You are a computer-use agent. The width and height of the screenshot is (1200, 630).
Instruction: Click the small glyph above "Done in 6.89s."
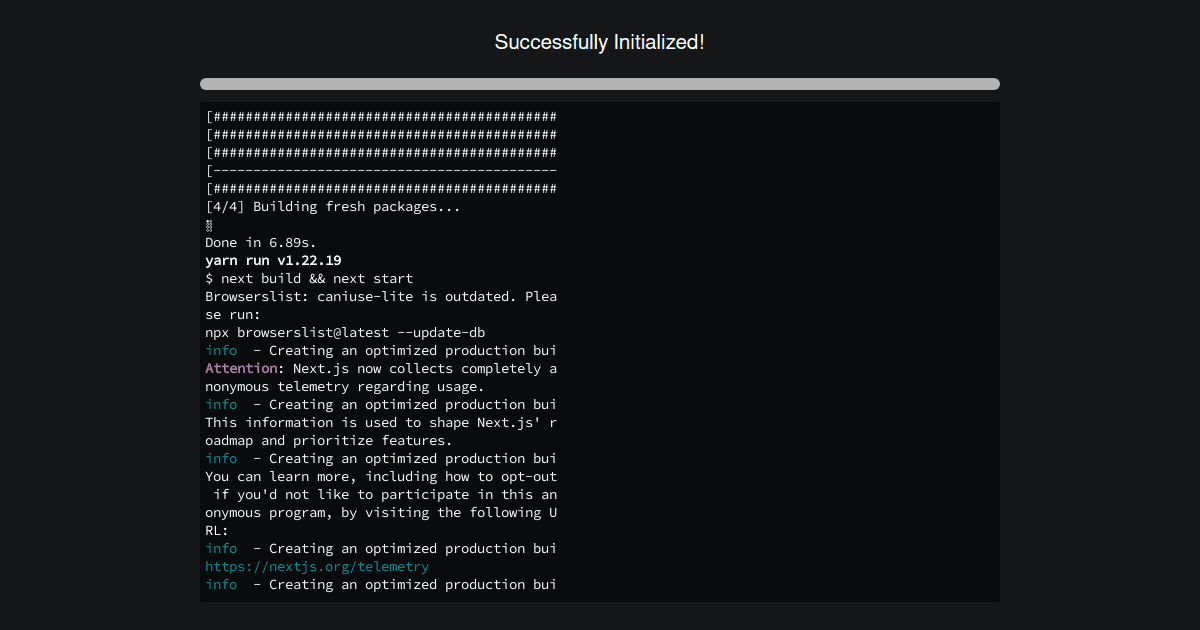[209, 225]
